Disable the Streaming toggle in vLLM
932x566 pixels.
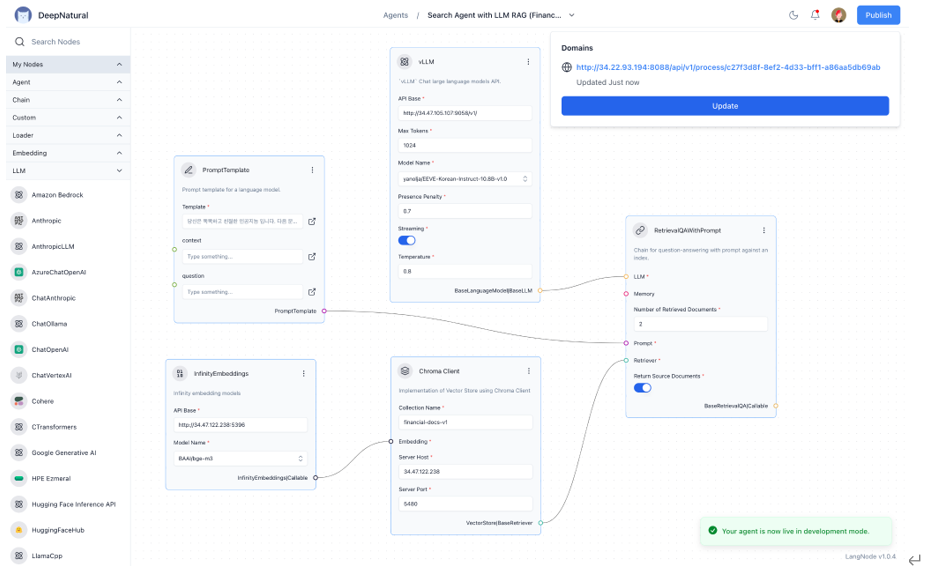(x=407, y=240)
